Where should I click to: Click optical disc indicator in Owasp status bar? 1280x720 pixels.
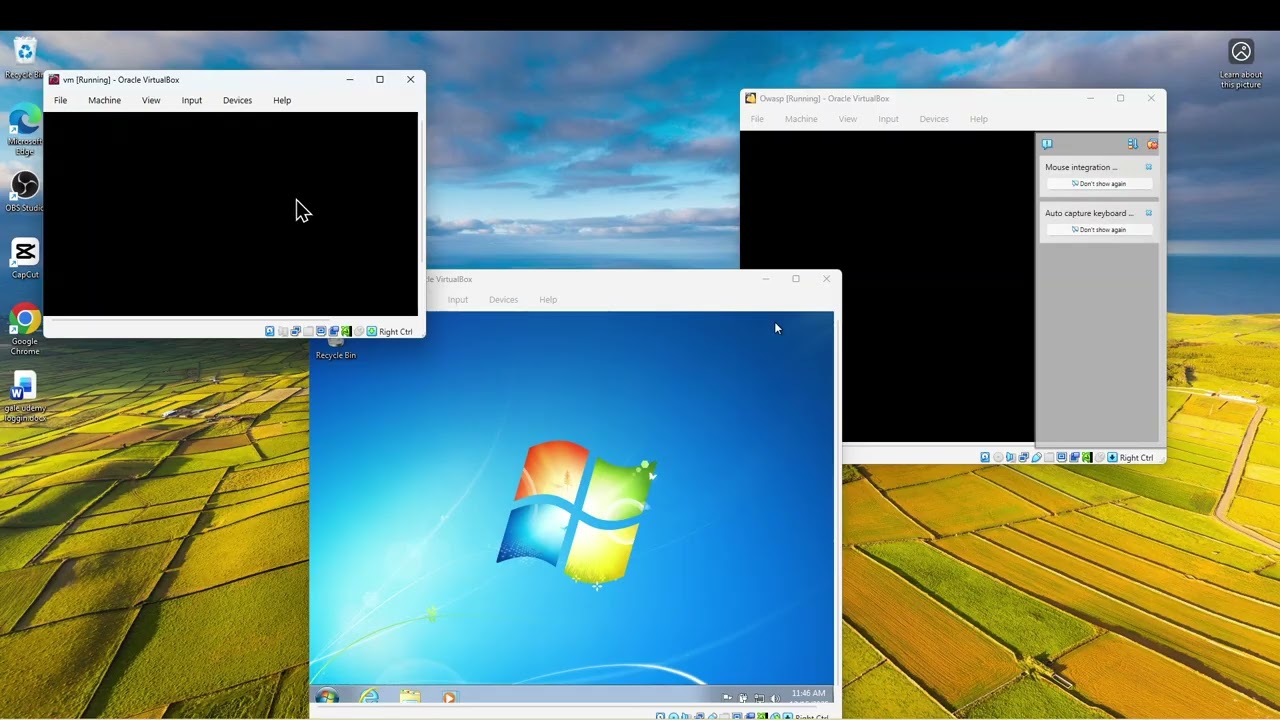coord(998,457)
